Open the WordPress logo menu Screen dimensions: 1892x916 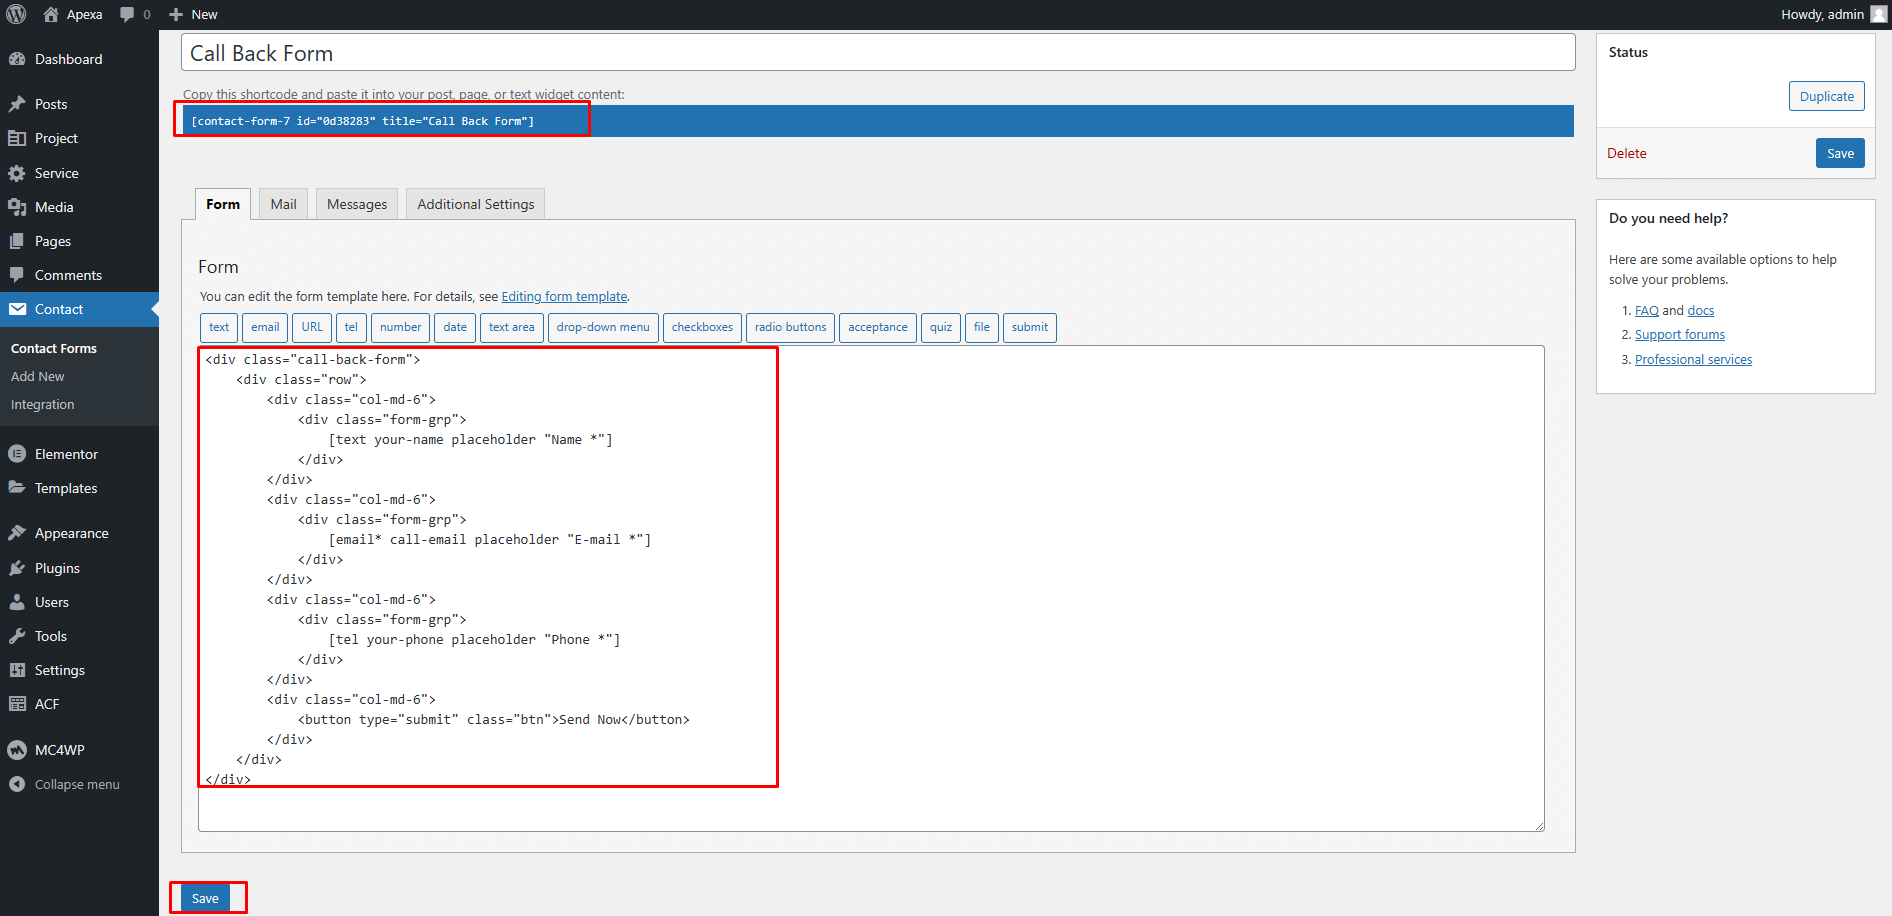click(17, 14)
